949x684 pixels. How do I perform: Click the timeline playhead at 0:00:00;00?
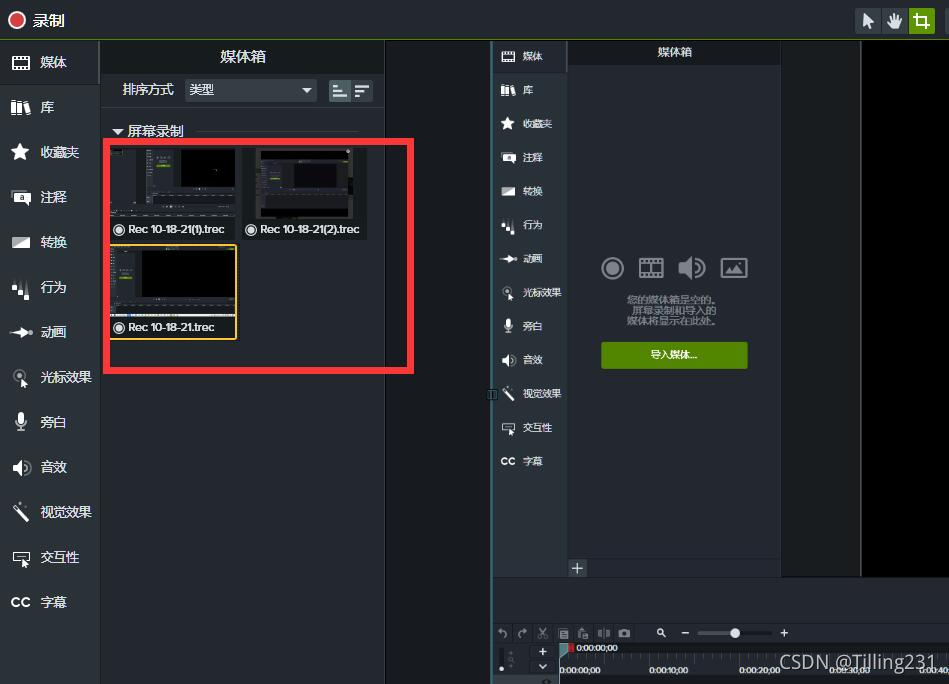click(565, 650)
